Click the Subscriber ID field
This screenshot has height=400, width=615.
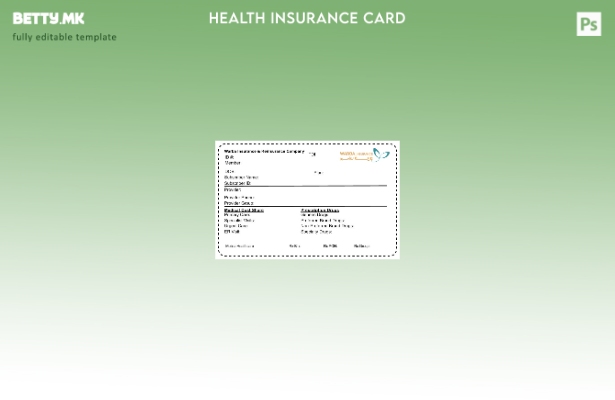coord(237,183)
